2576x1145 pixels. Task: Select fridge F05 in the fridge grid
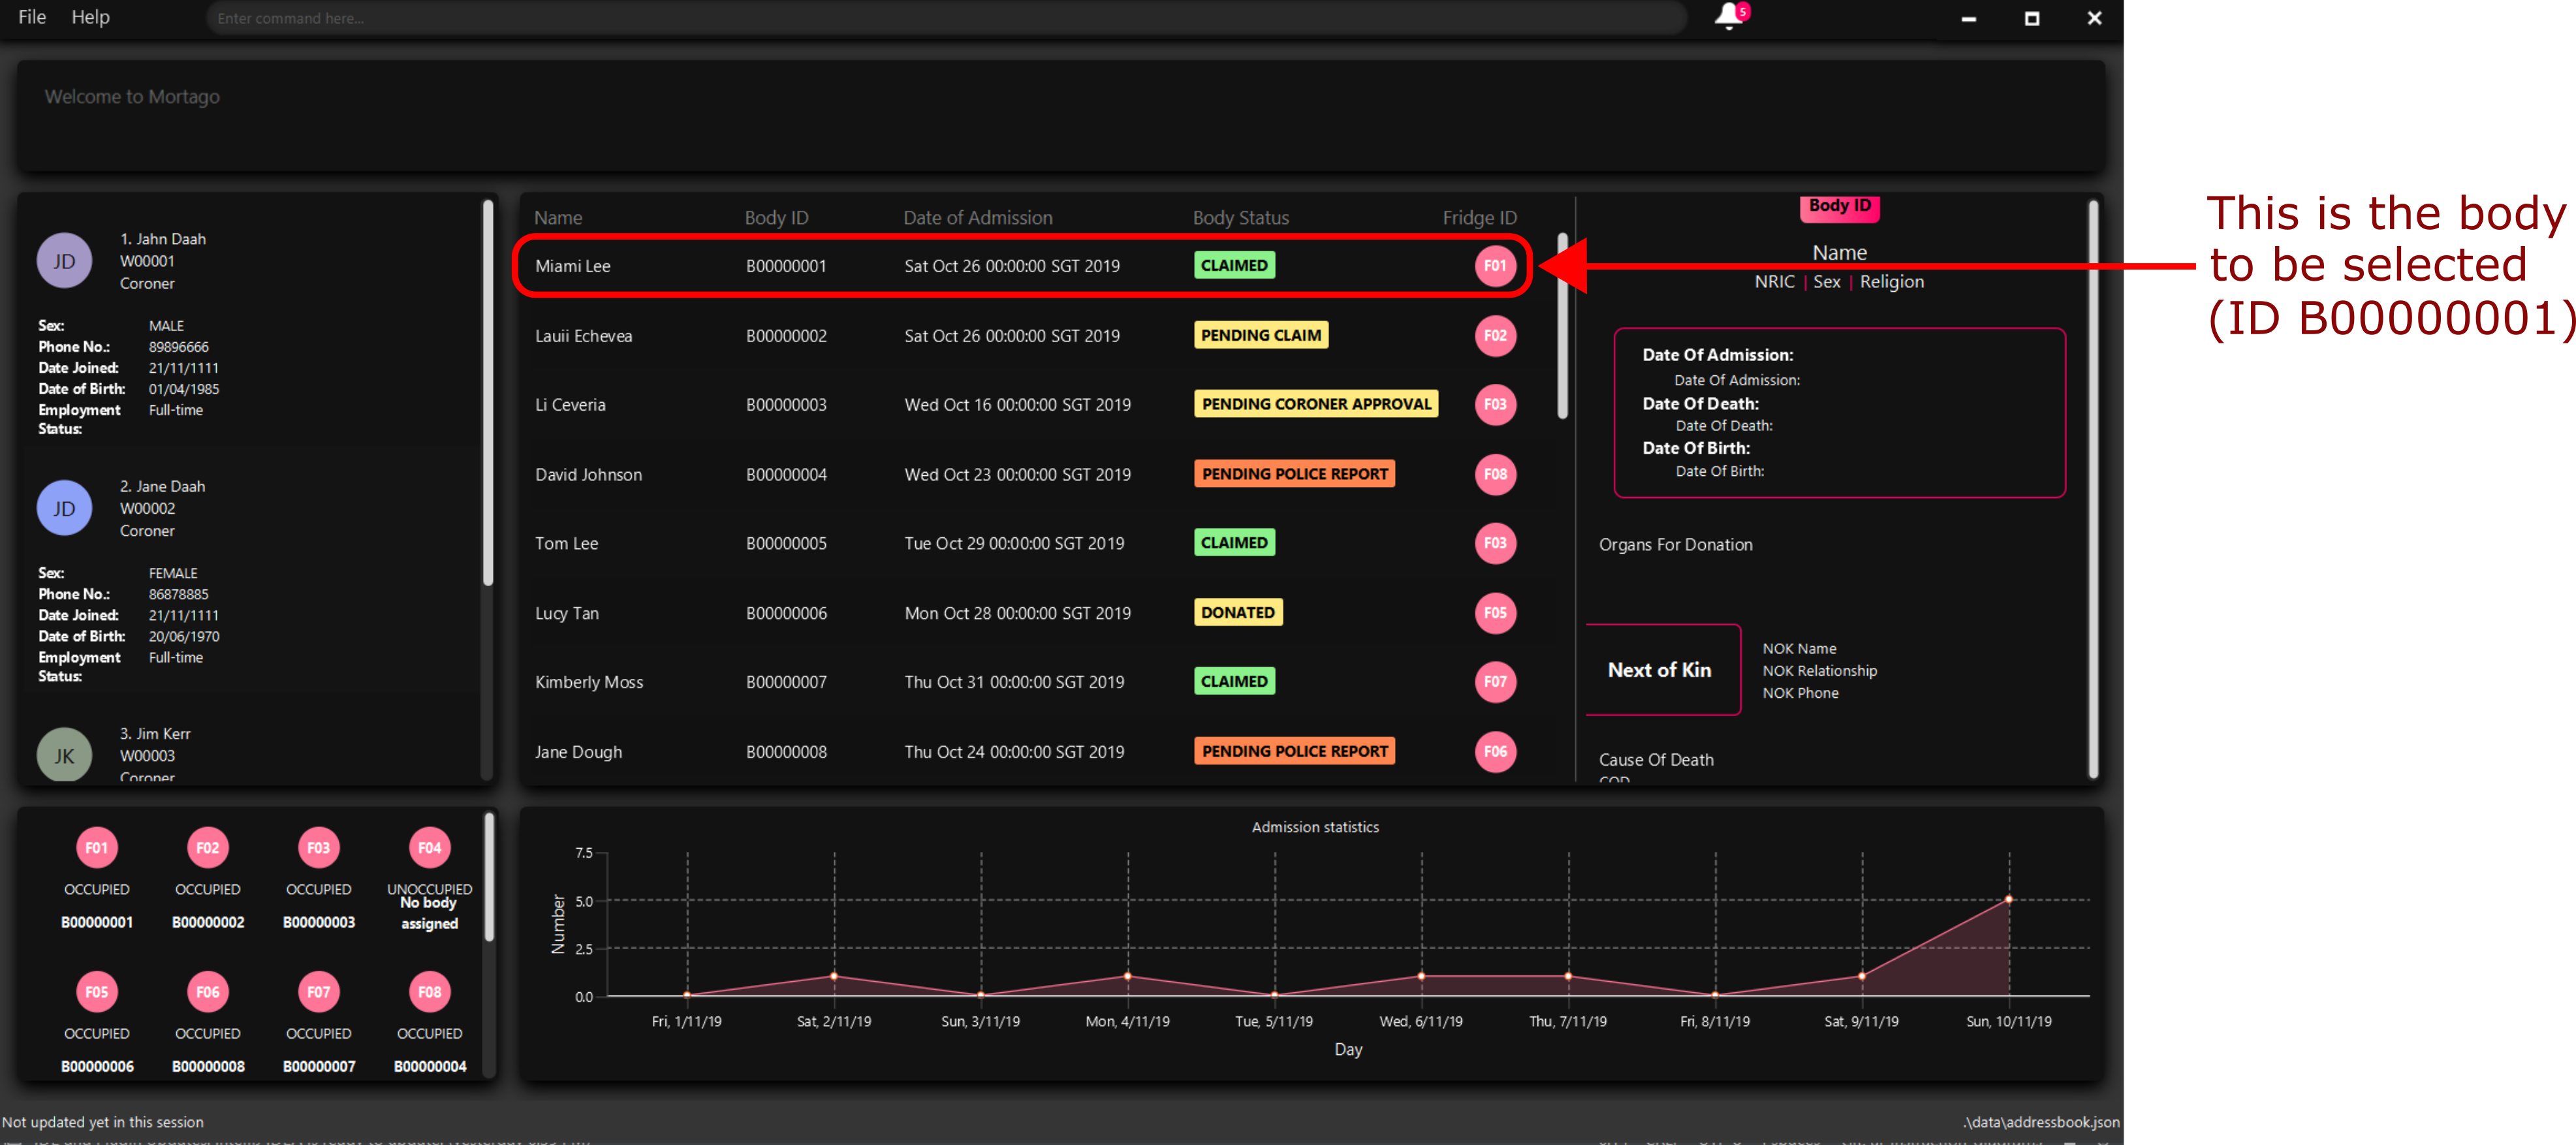point(97,992)
